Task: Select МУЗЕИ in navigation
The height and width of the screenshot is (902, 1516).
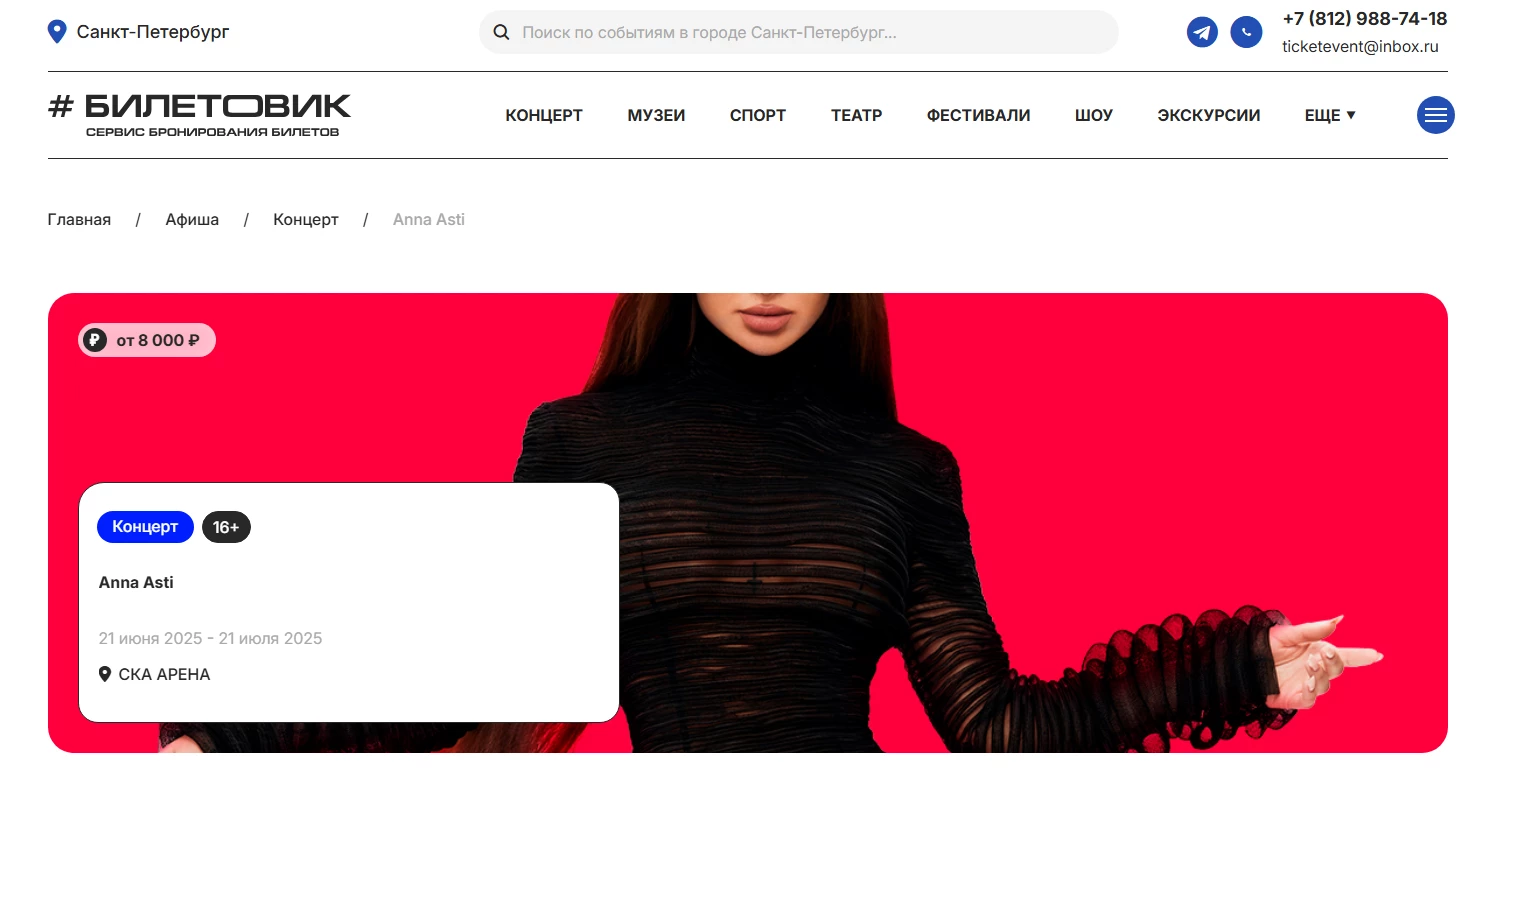Action: click(x=656, y=115)
